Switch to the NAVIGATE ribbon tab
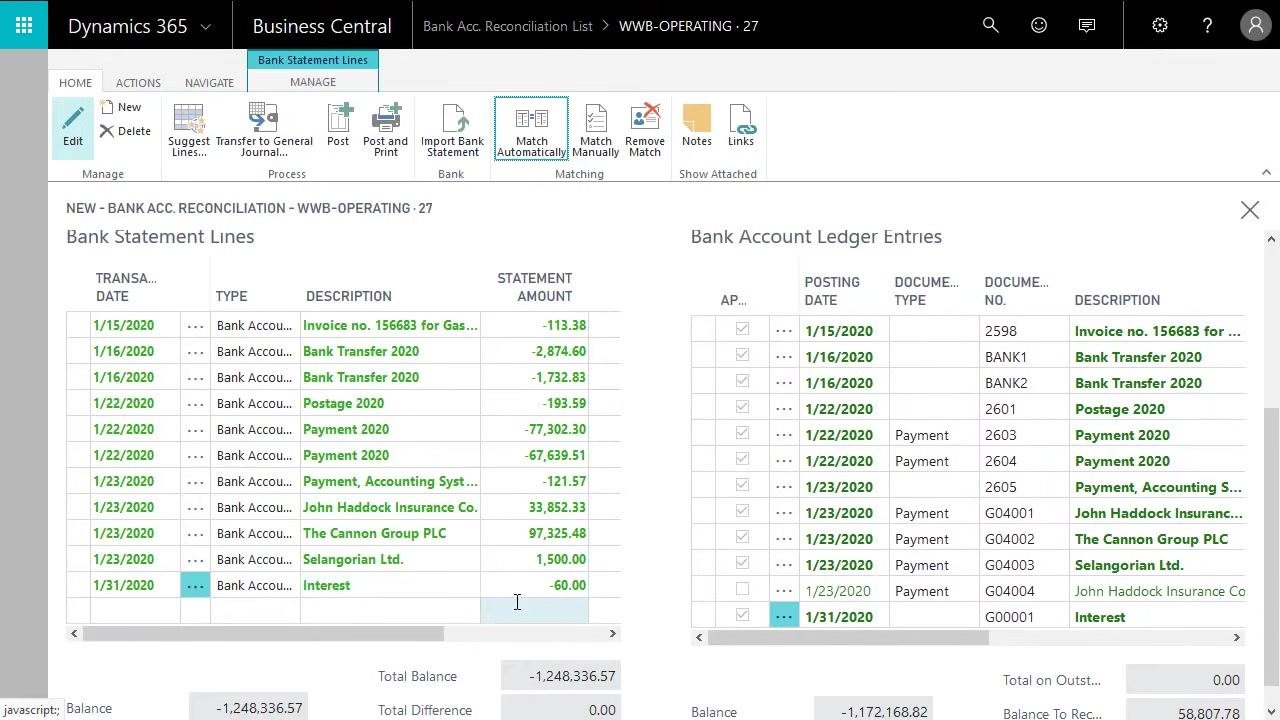Viewport: 1280px width, 720px height. coord(209,83)
